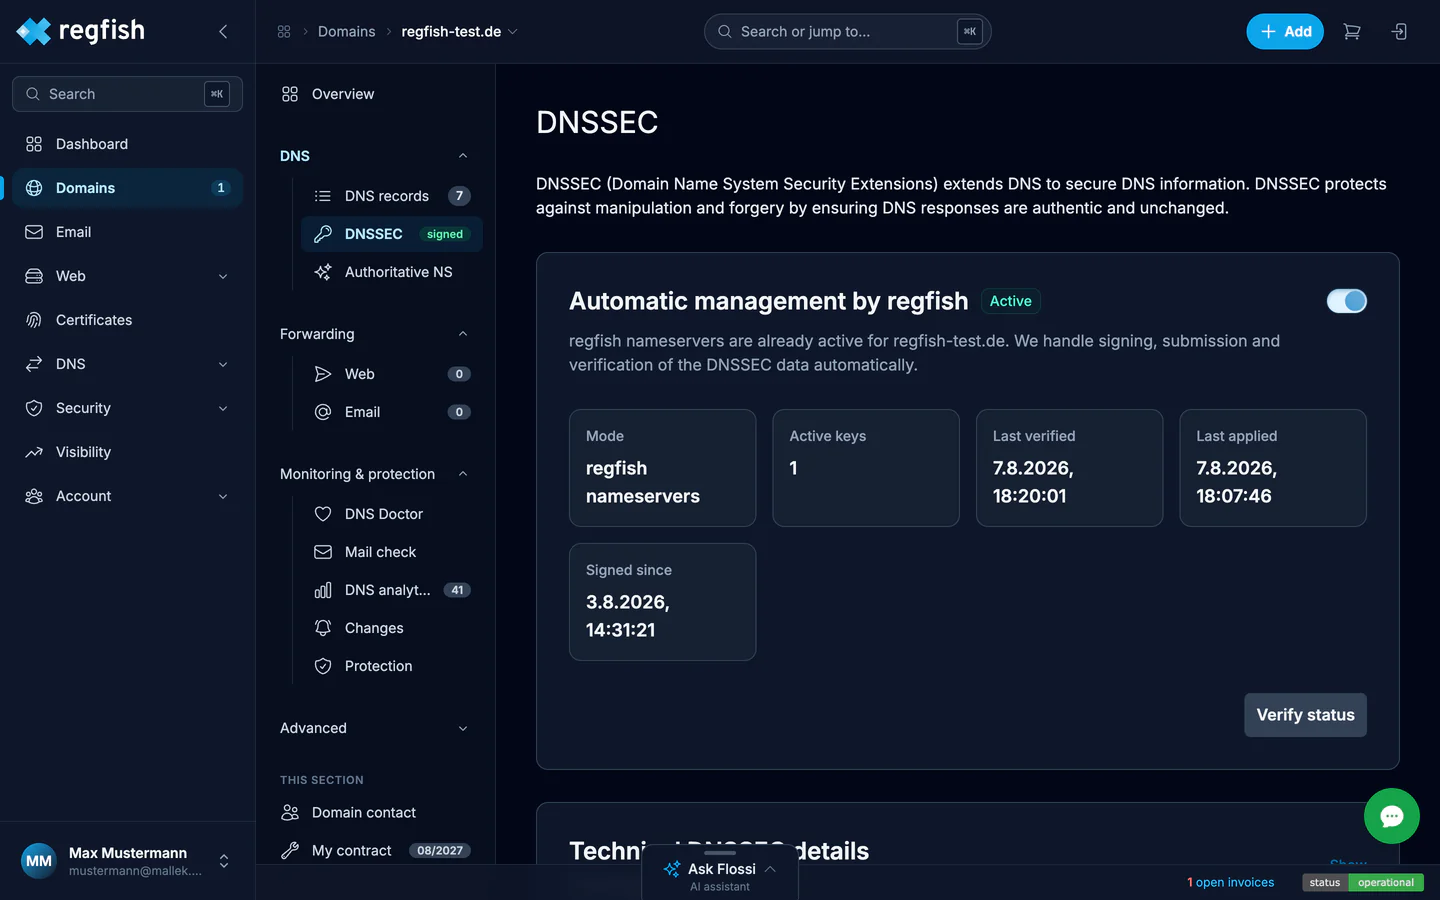
Task: Click the DNS analytics chart icon
Action: pyautogui.click(x=323, y=590)
